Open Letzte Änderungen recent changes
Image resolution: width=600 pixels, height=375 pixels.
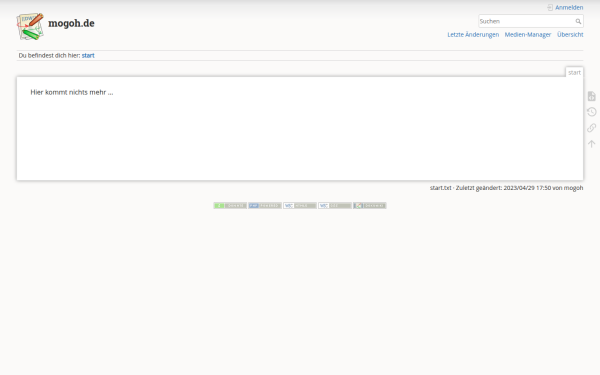tap(473, 34)
